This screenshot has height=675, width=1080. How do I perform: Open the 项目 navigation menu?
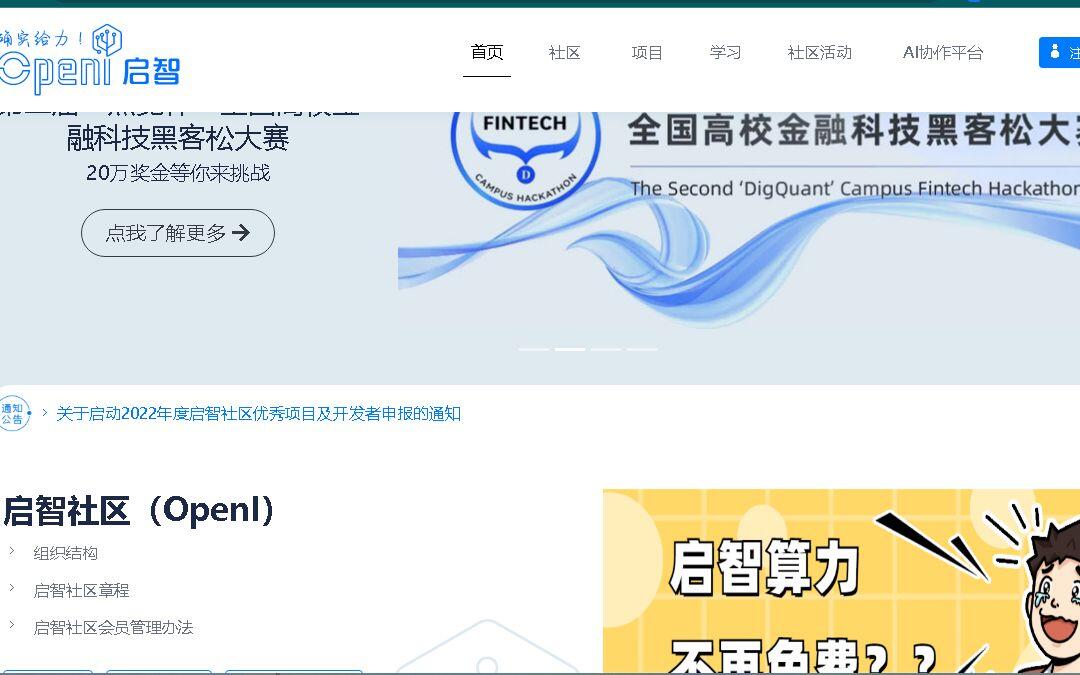646,52
